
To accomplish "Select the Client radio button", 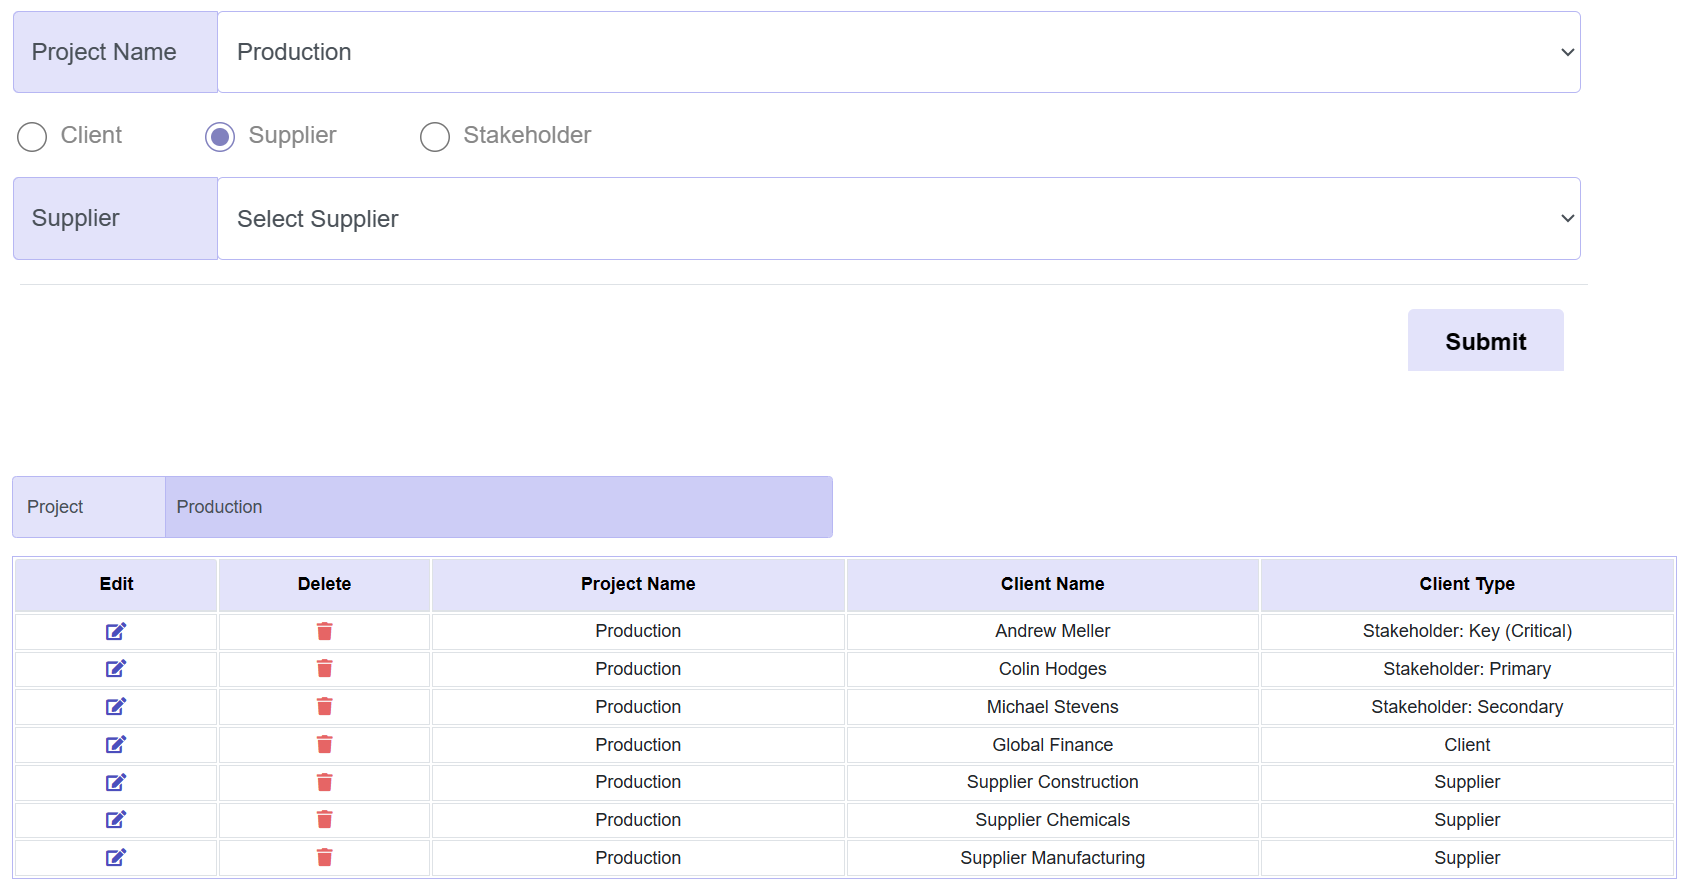I will point(32,137).
